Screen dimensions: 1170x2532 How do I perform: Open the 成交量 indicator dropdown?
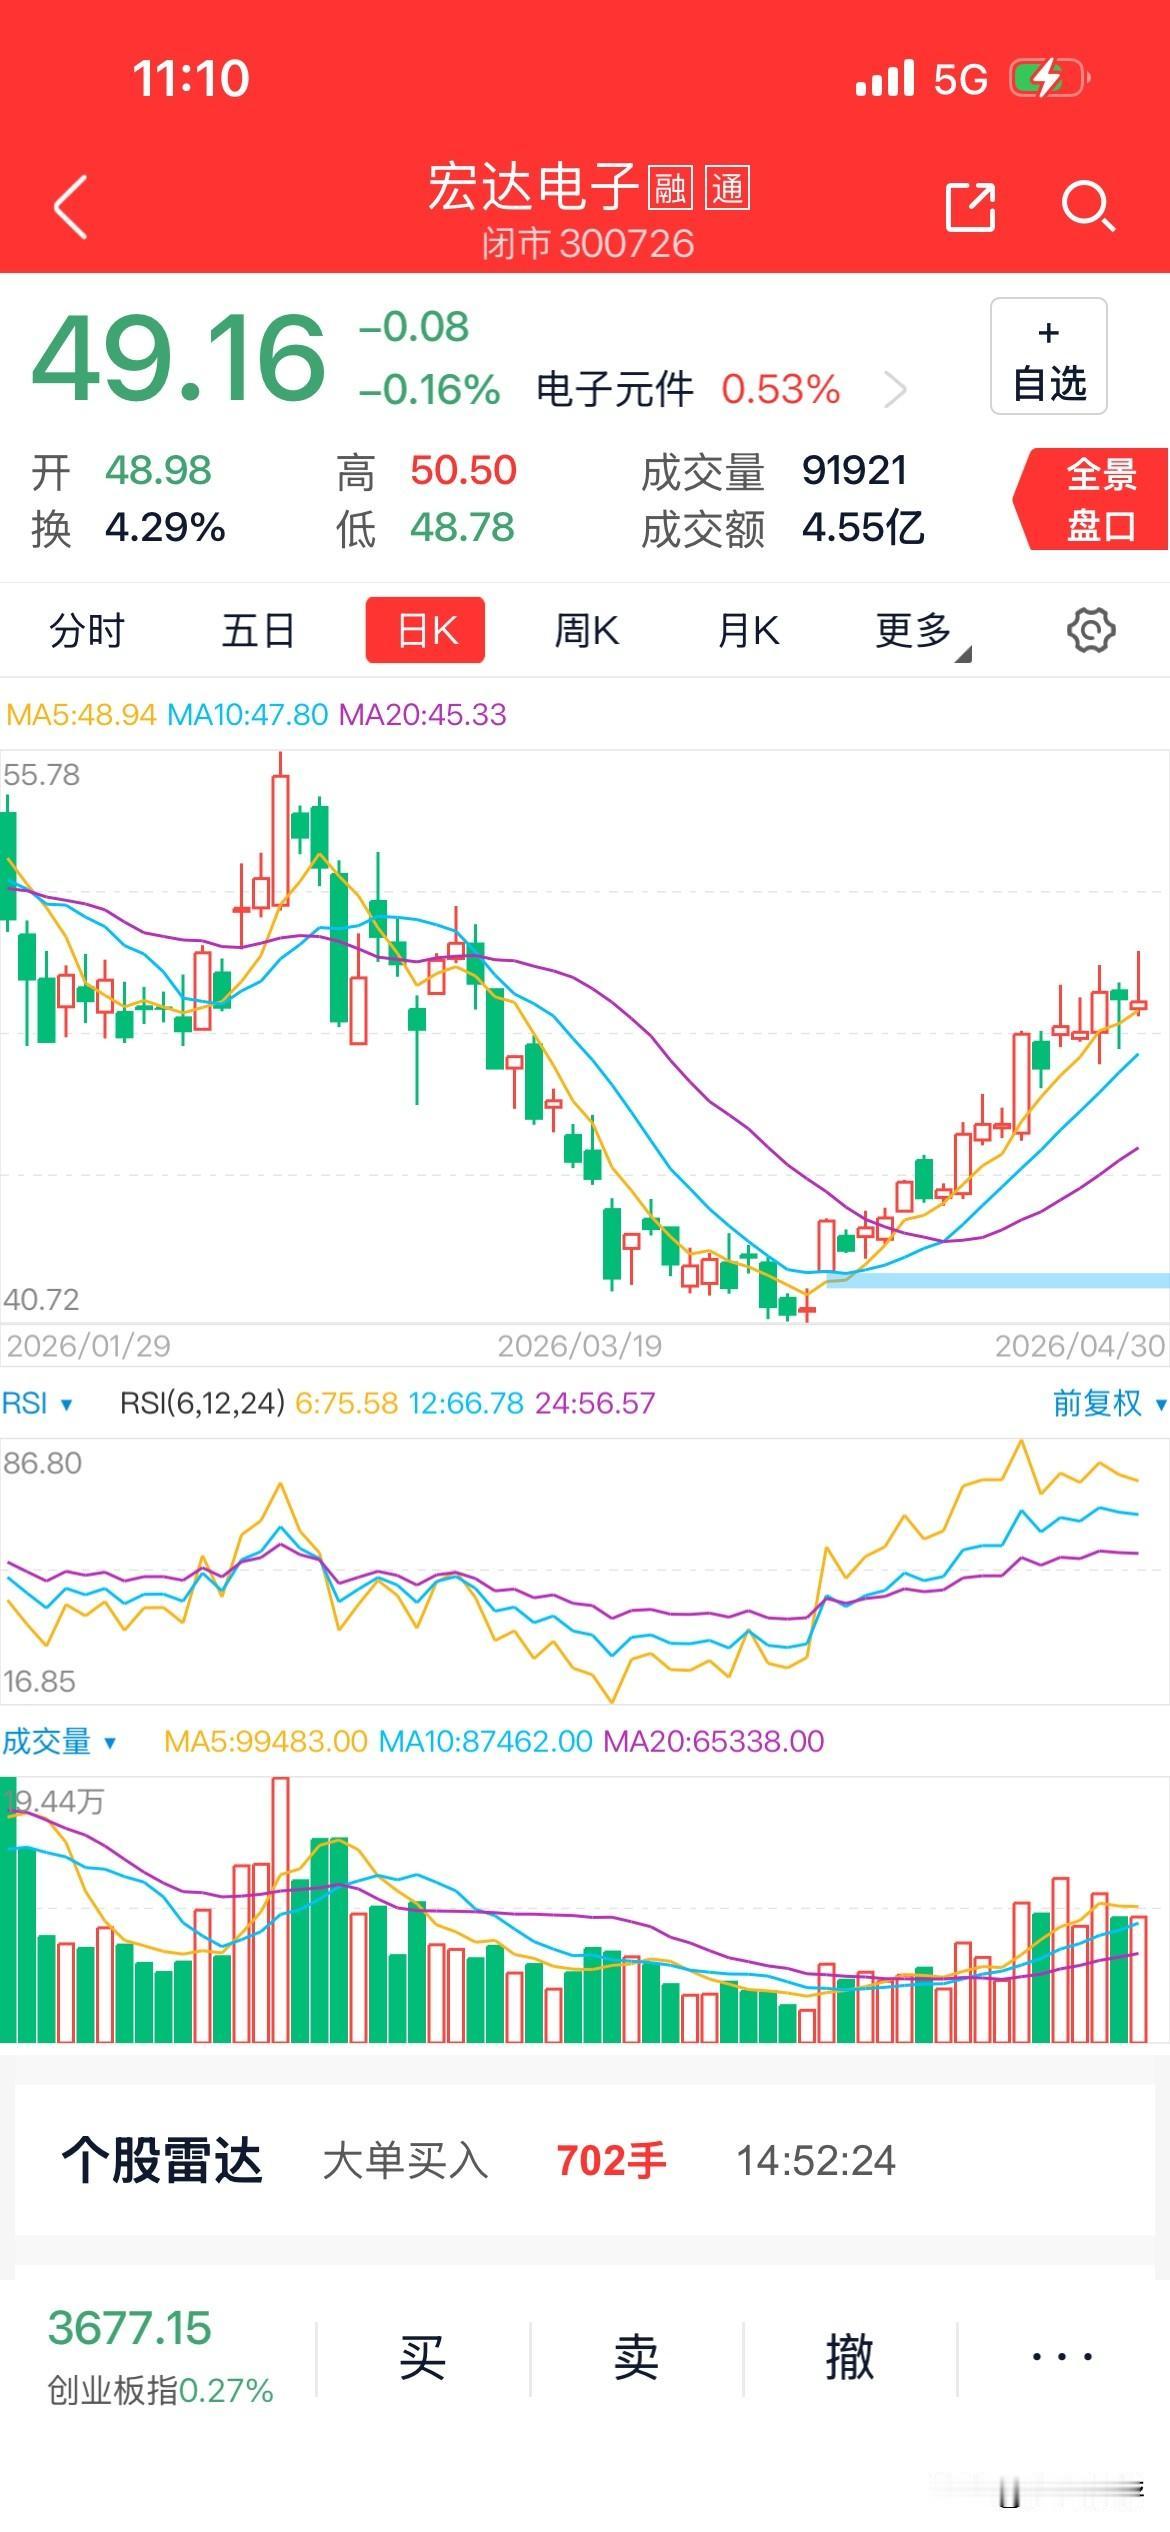(58, 1741)
